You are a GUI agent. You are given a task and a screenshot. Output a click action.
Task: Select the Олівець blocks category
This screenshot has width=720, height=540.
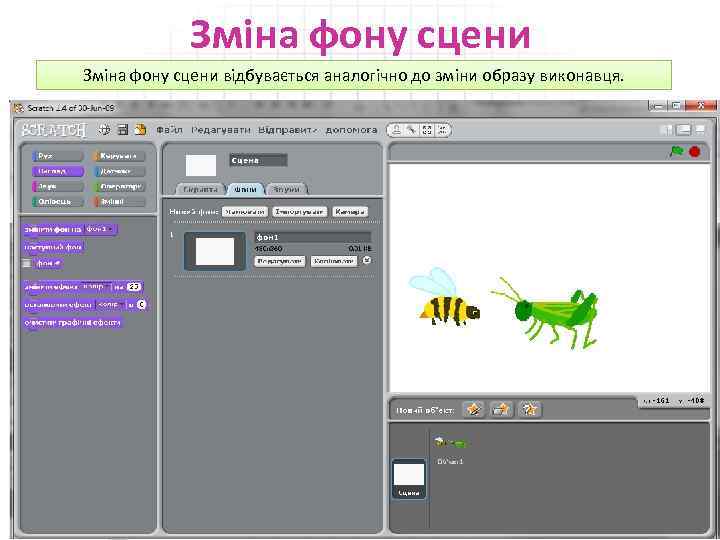tap(57, 202)
